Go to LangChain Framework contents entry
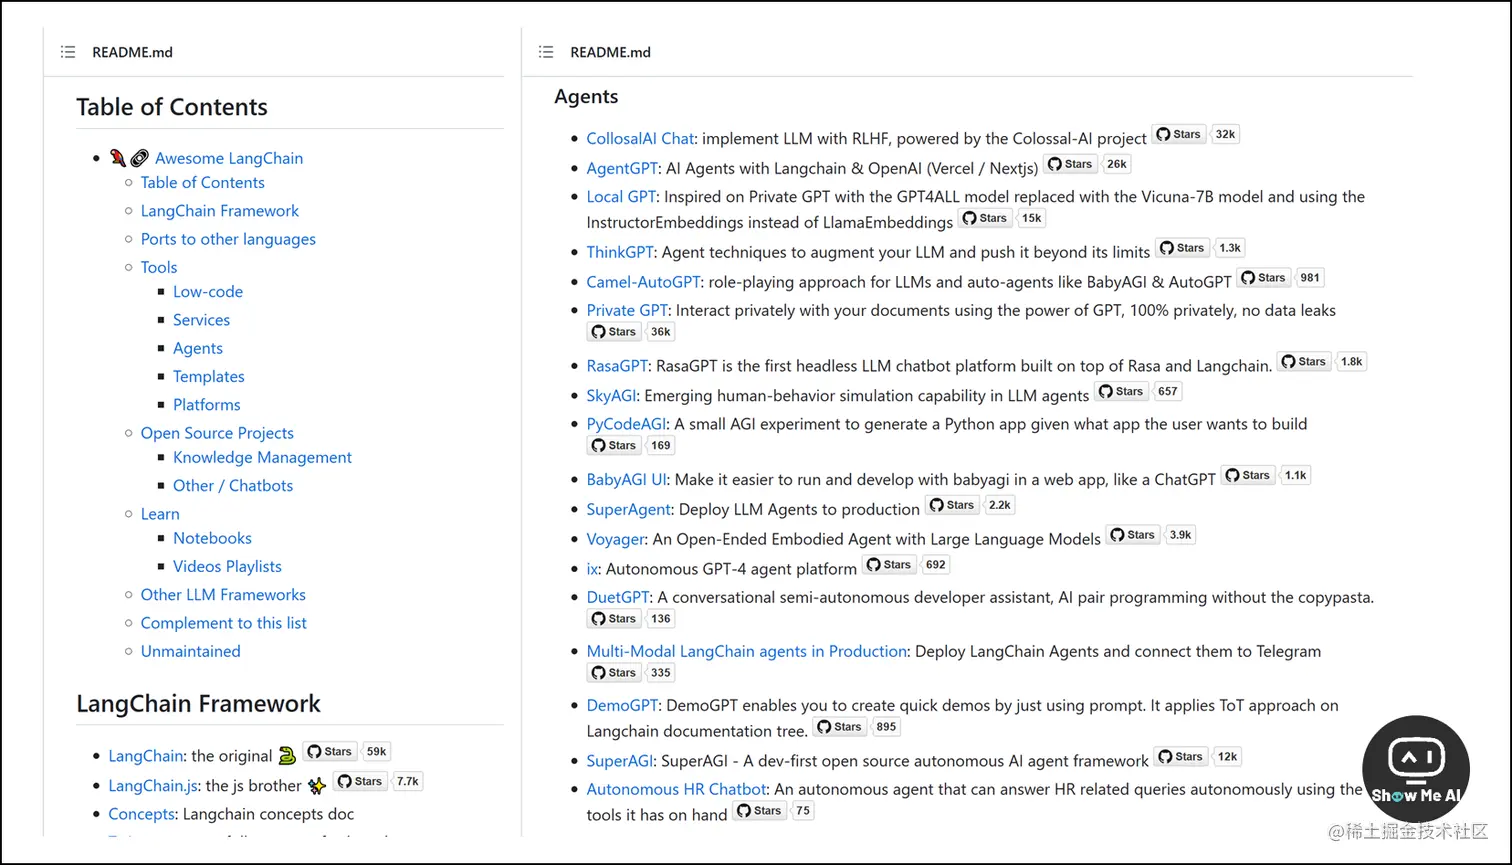This screenshot has height=865, width=1512. coord(220,211)
